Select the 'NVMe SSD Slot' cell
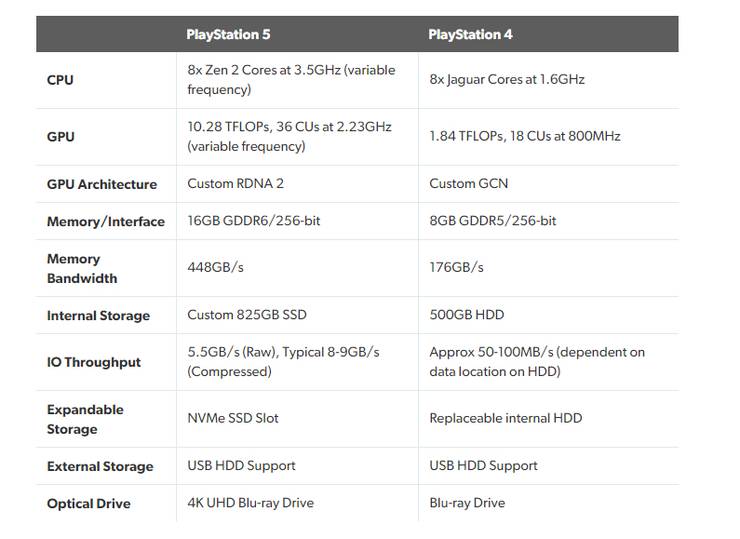The width and height of the screenshot is (740, 539). pos(233,418)
